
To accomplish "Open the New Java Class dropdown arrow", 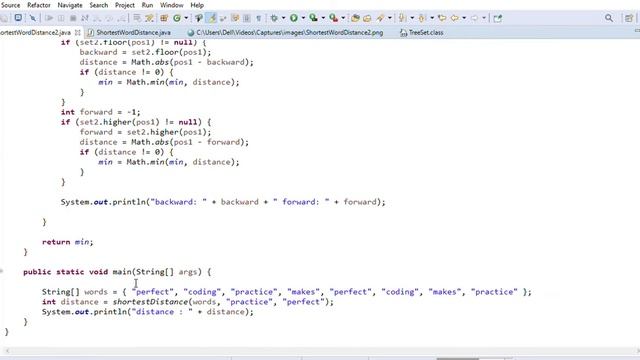I will (186, 18).
